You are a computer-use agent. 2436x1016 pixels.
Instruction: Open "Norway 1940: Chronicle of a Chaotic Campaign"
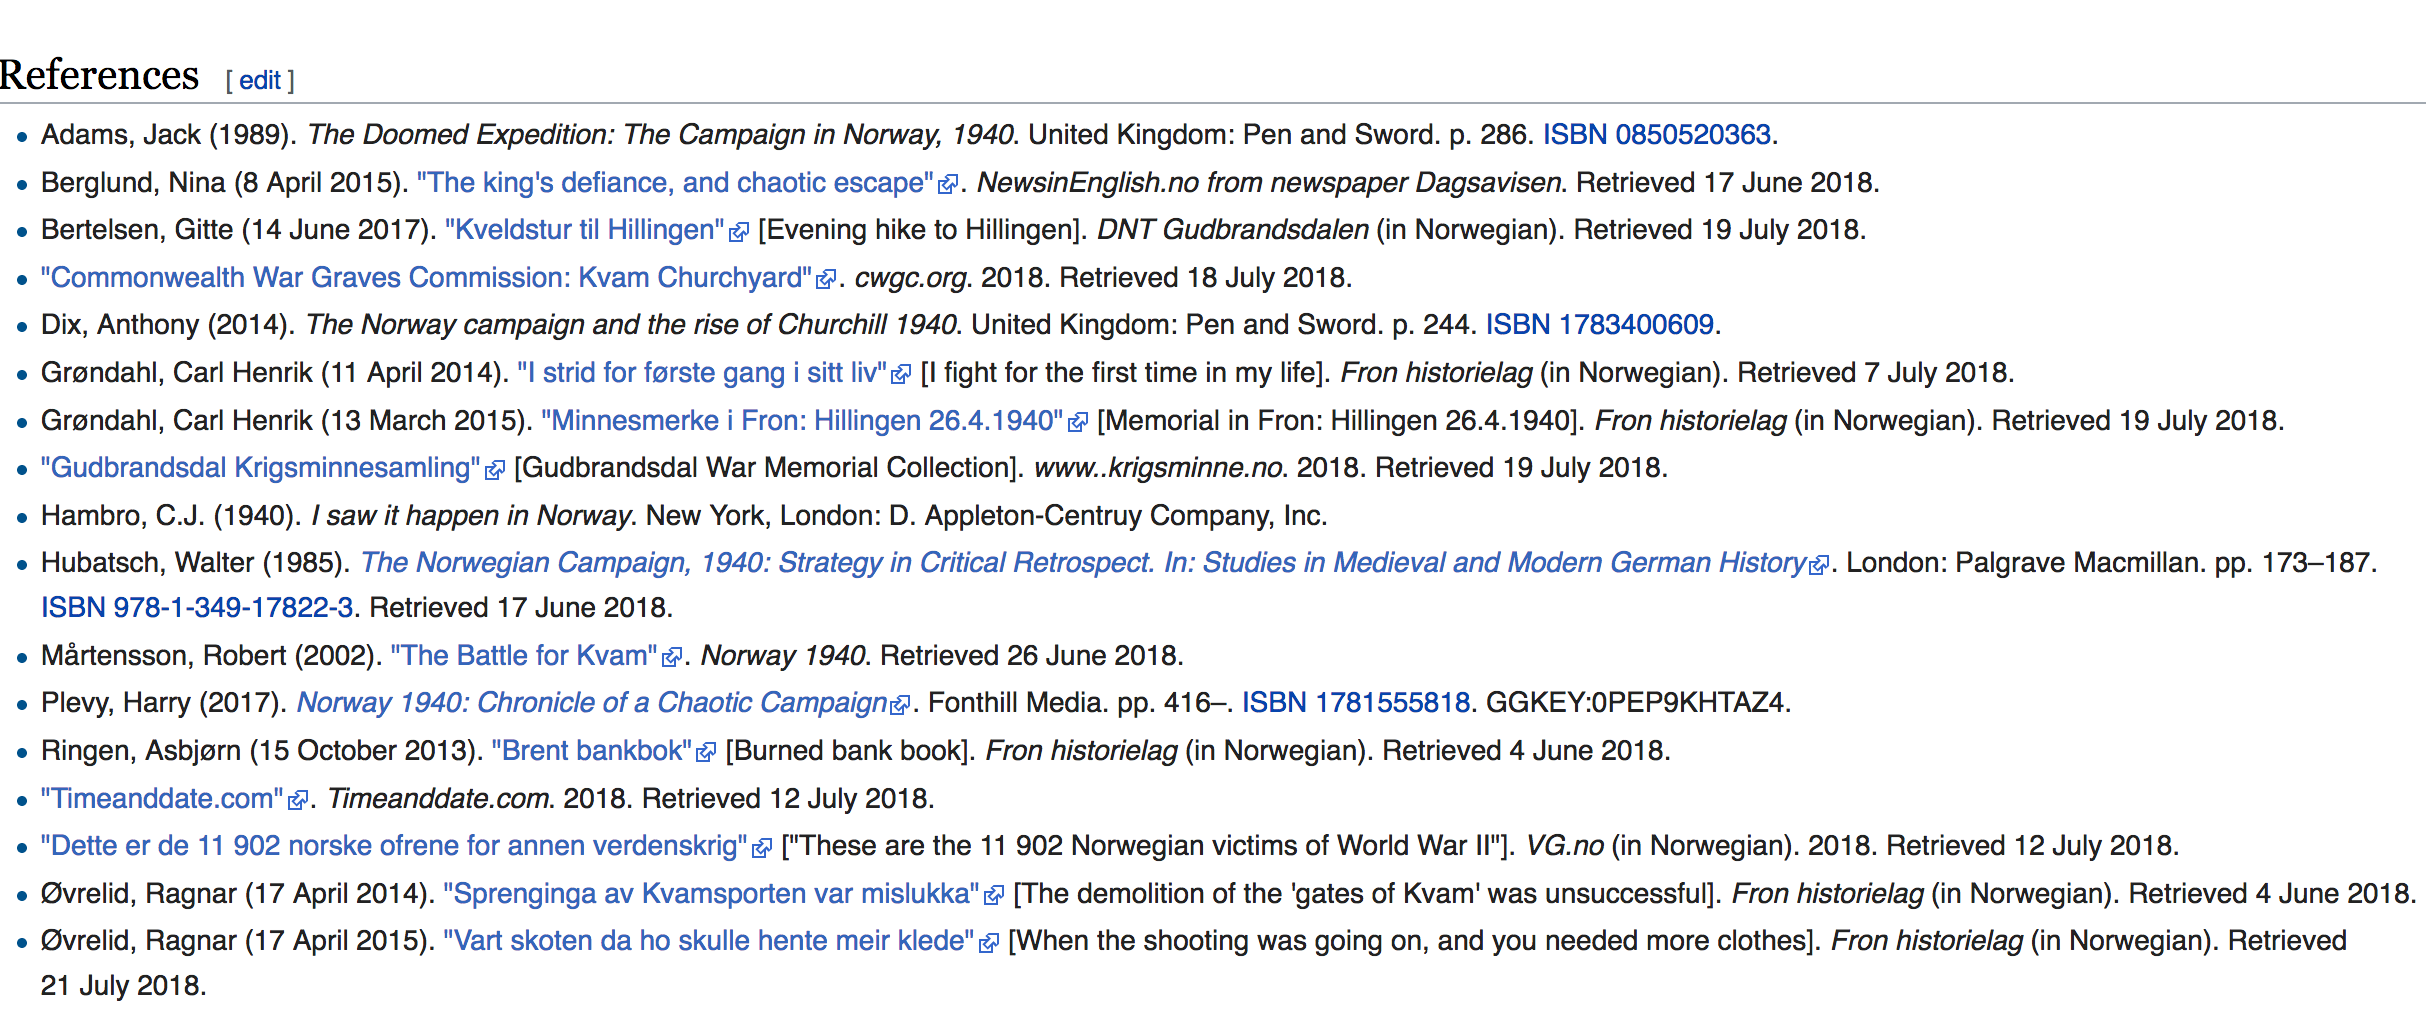(592, 703)
